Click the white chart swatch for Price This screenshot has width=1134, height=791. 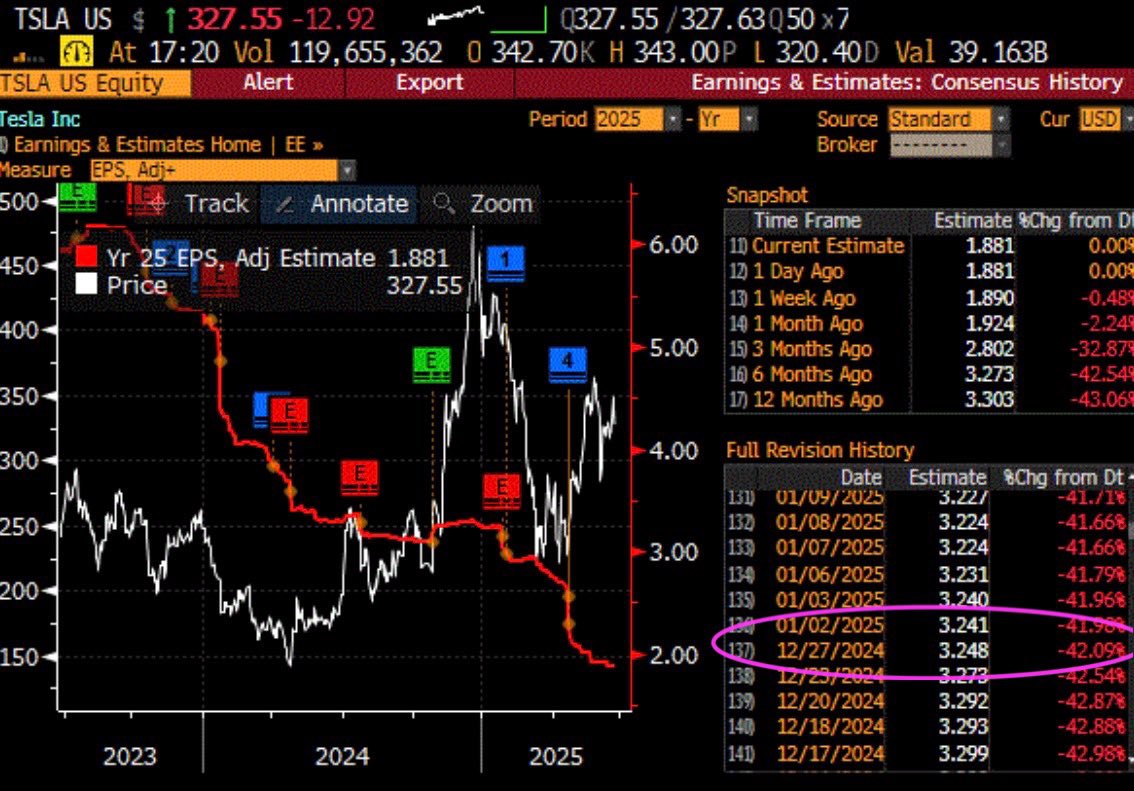[86, 283]
